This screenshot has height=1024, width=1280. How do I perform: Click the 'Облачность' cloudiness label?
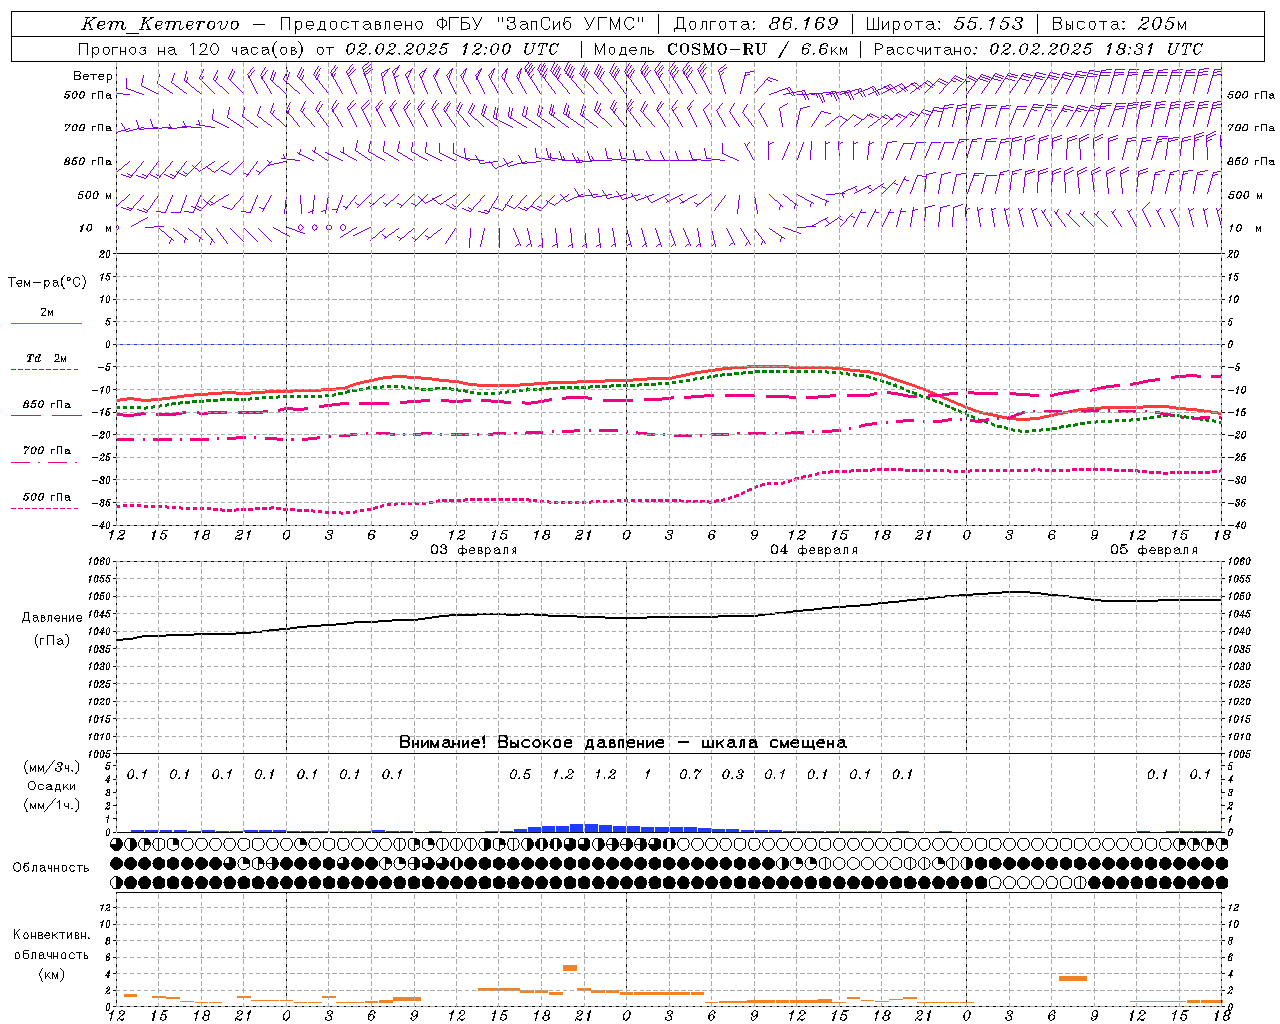click(x=51, y=868)
